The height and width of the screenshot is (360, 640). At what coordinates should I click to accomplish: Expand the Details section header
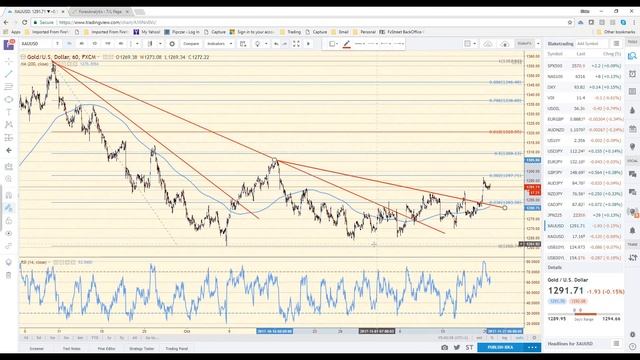pos(584,267)
